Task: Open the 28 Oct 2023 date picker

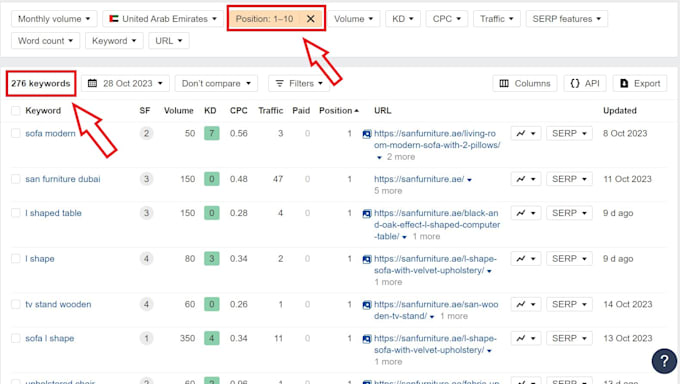Action: tap(125, 83)
